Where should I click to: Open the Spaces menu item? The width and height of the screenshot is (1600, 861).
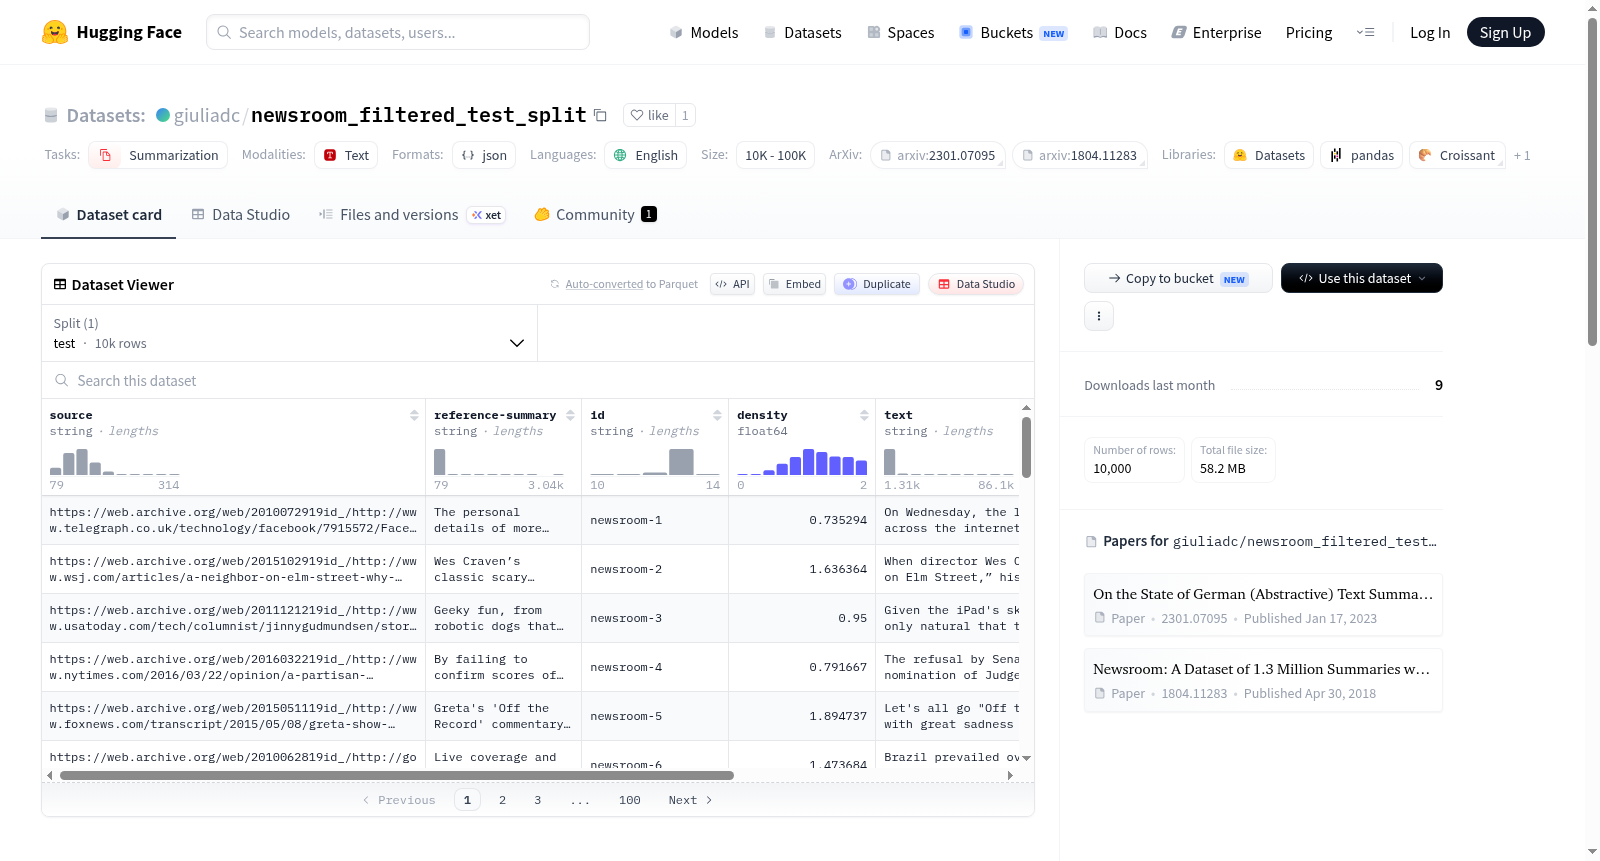[x=901, y=33]
